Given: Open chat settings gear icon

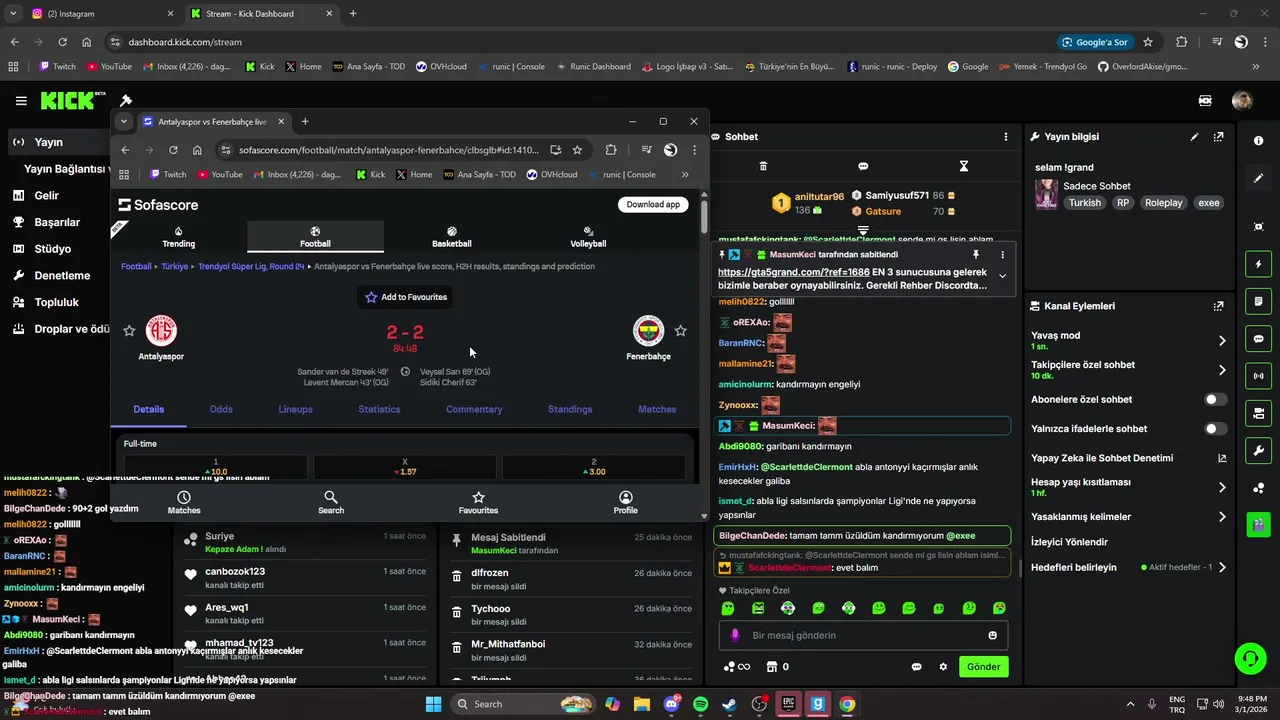Looking at the screenshot, I should tap(943, 667).
